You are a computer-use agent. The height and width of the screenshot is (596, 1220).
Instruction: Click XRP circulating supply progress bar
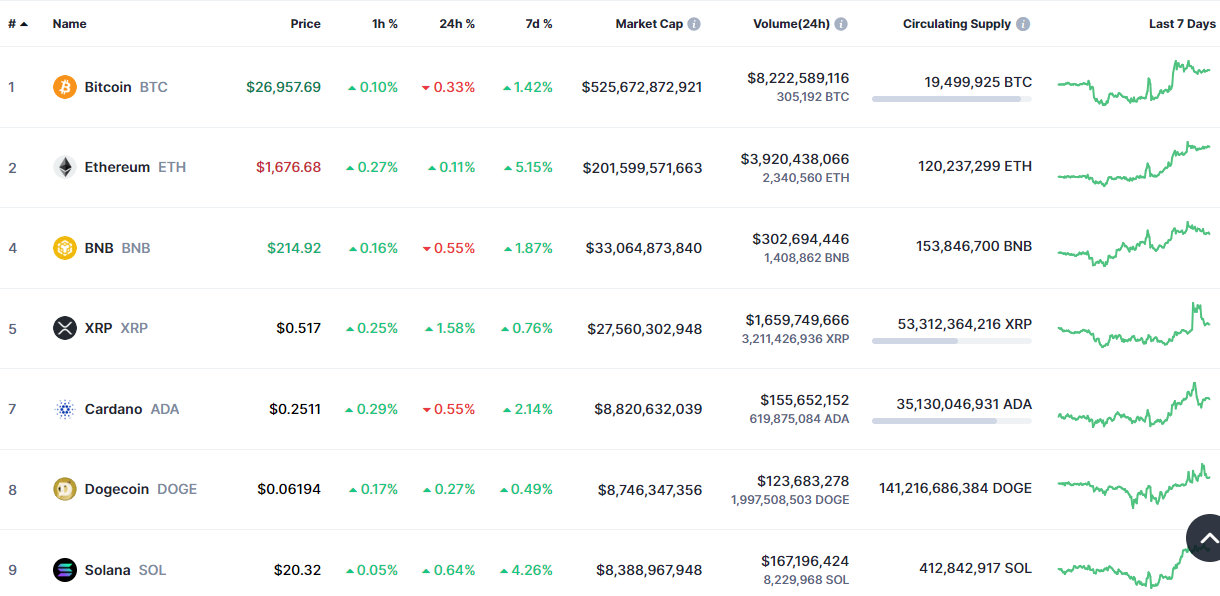952,341
